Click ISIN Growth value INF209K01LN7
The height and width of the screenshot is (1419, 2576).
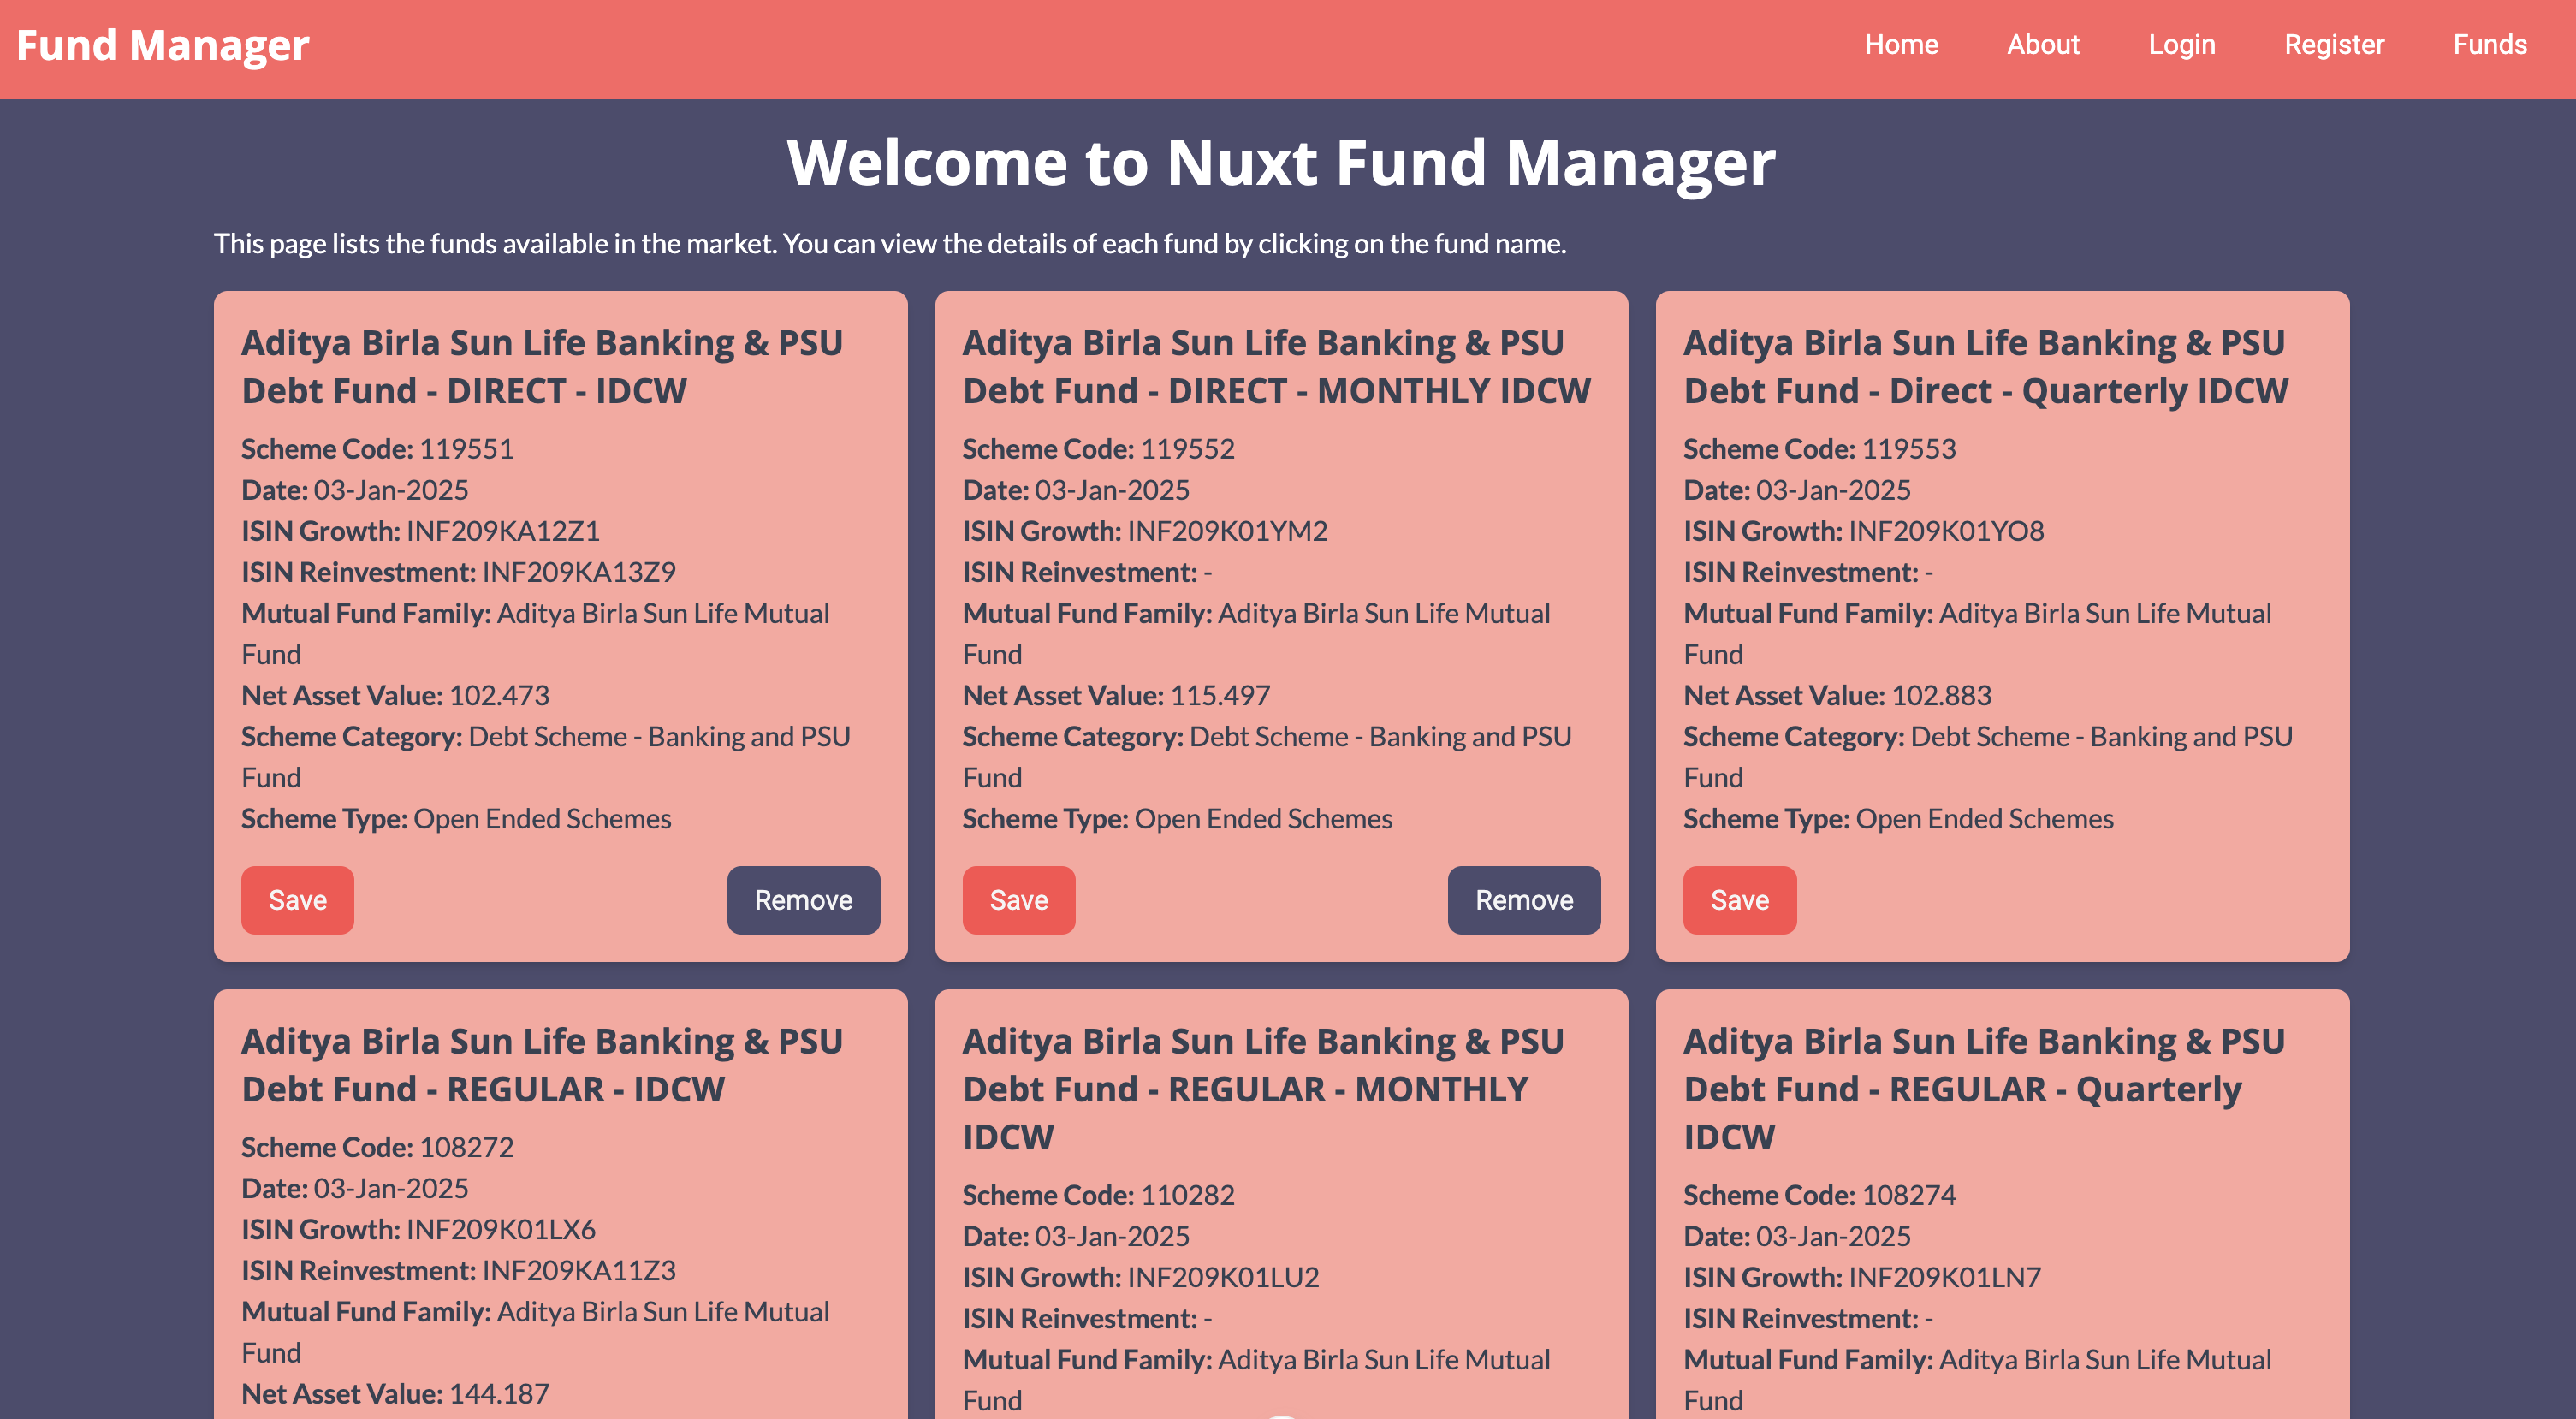[x=1945, y=1277]
